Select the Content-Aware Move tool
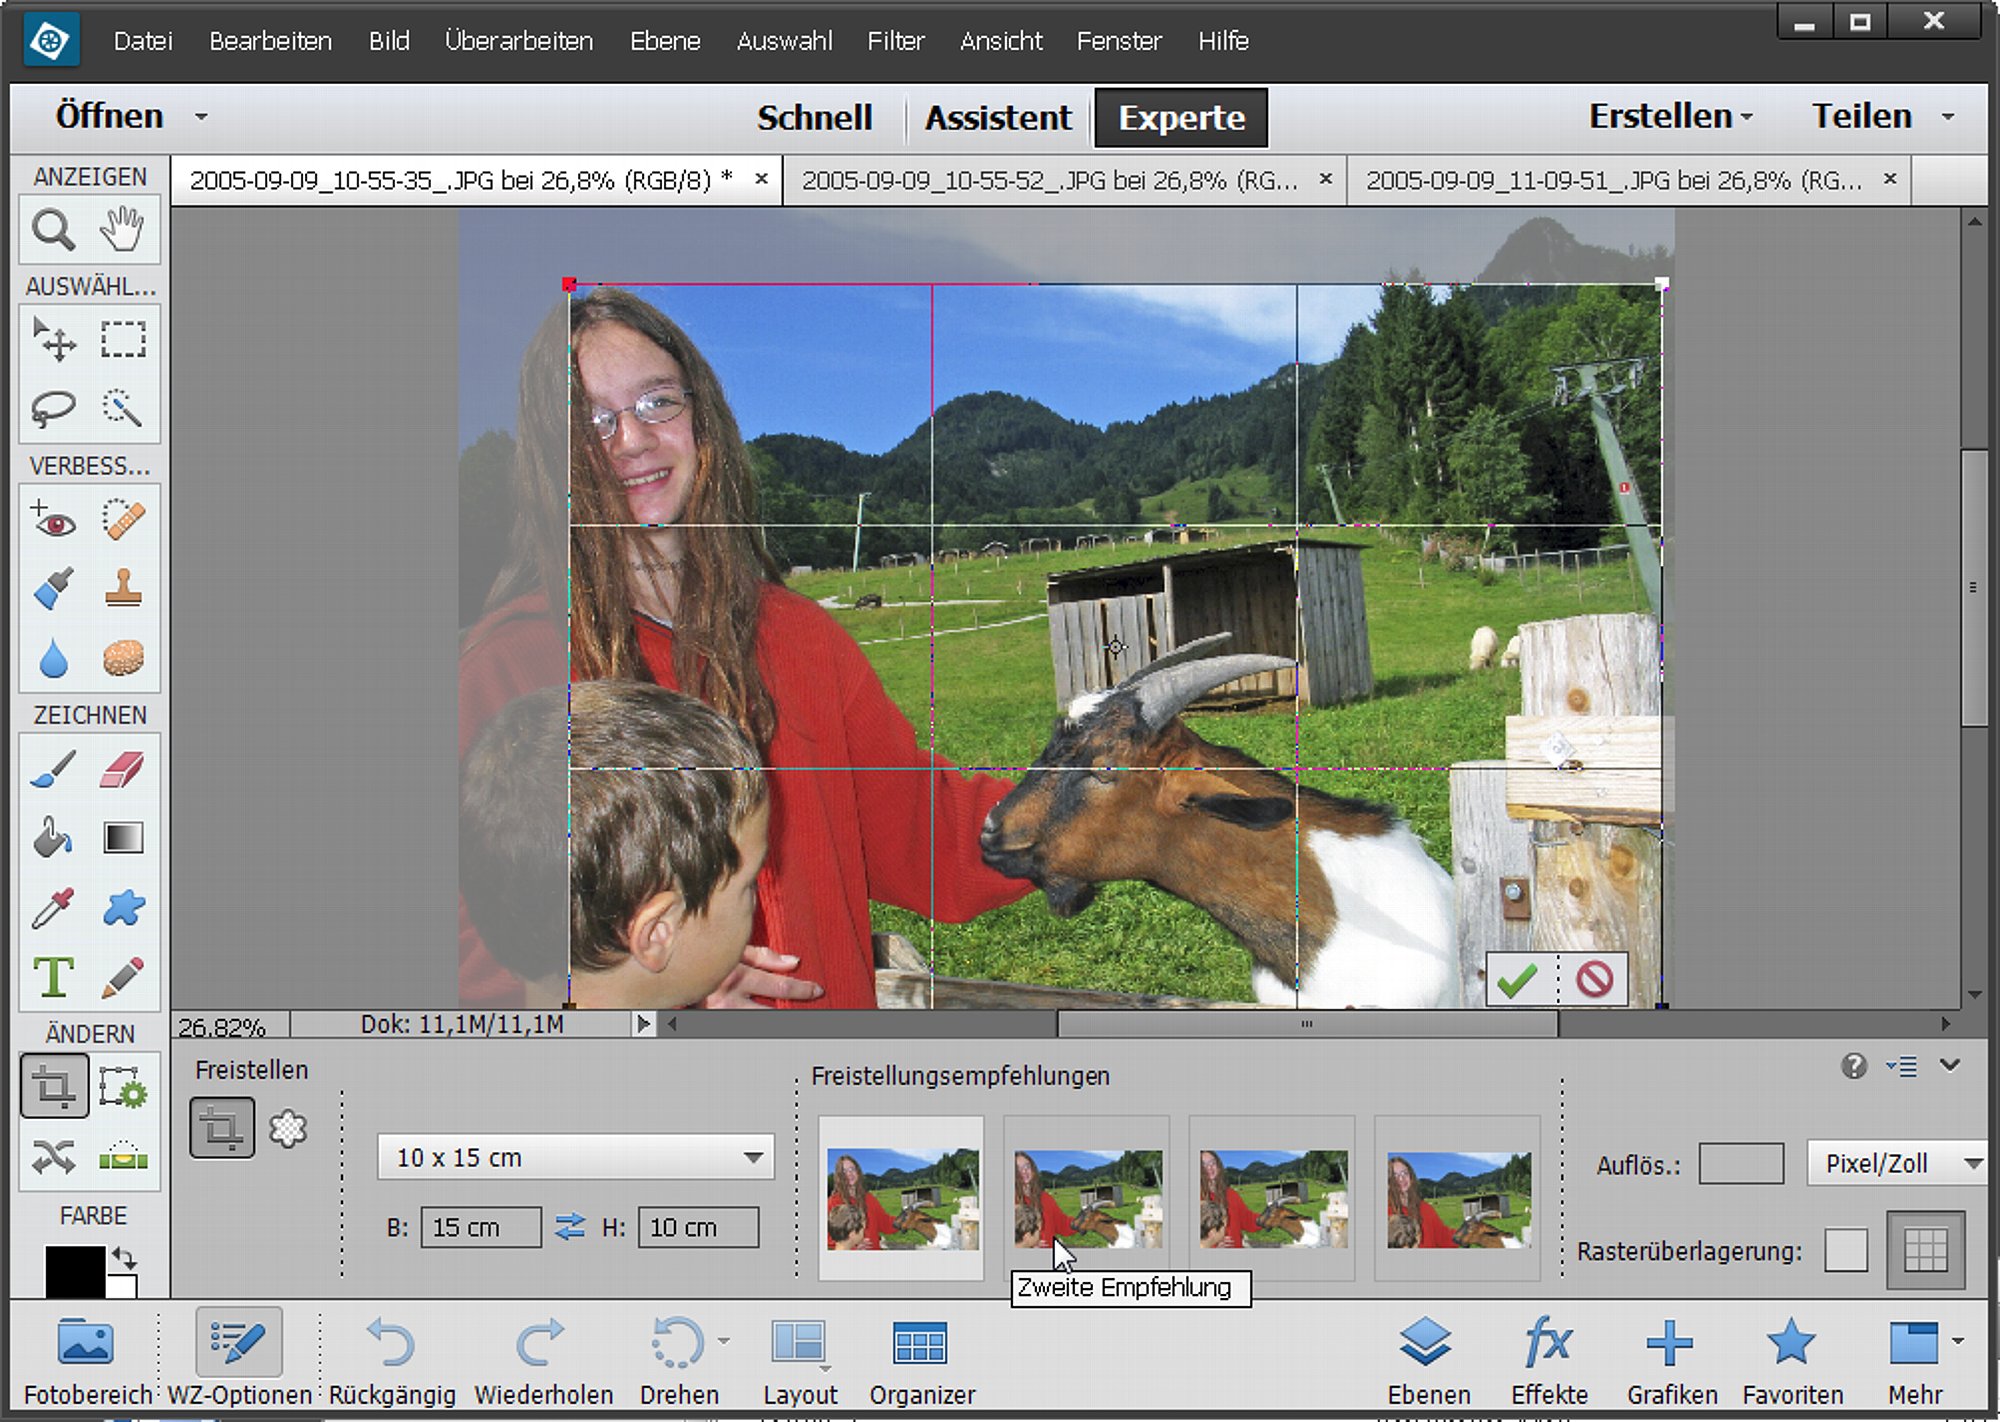The image size is (2000, 1422). pos(53,1157)
